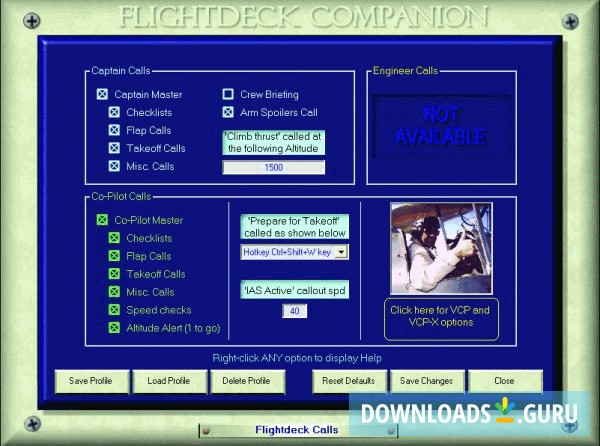This screenshot has height=446, width=600.
Task: Click the Load Profile button
Action: (x=170, y=381)
